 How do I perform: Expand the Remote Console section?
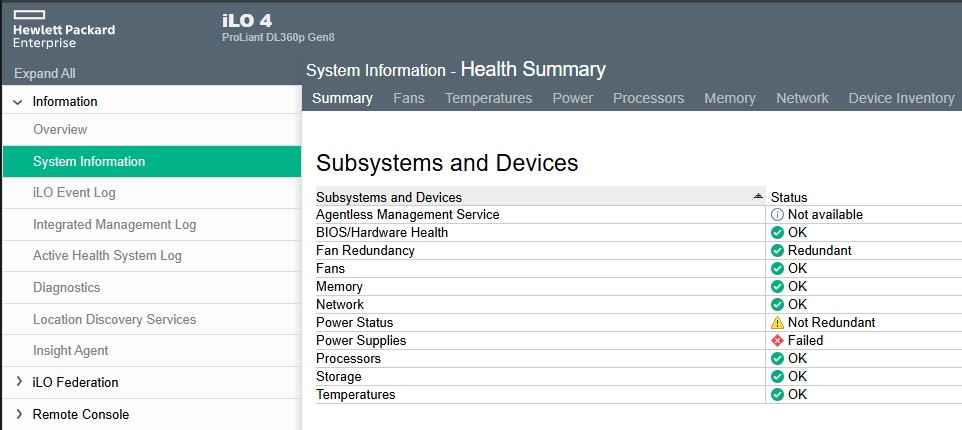point(18,414)
